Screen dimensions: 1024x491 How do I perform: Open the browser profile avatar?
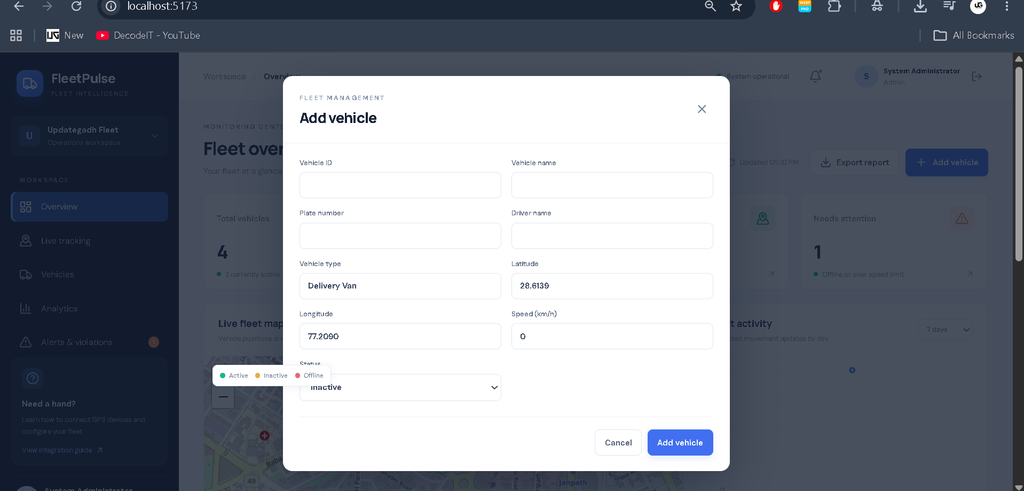click(978, 6)
